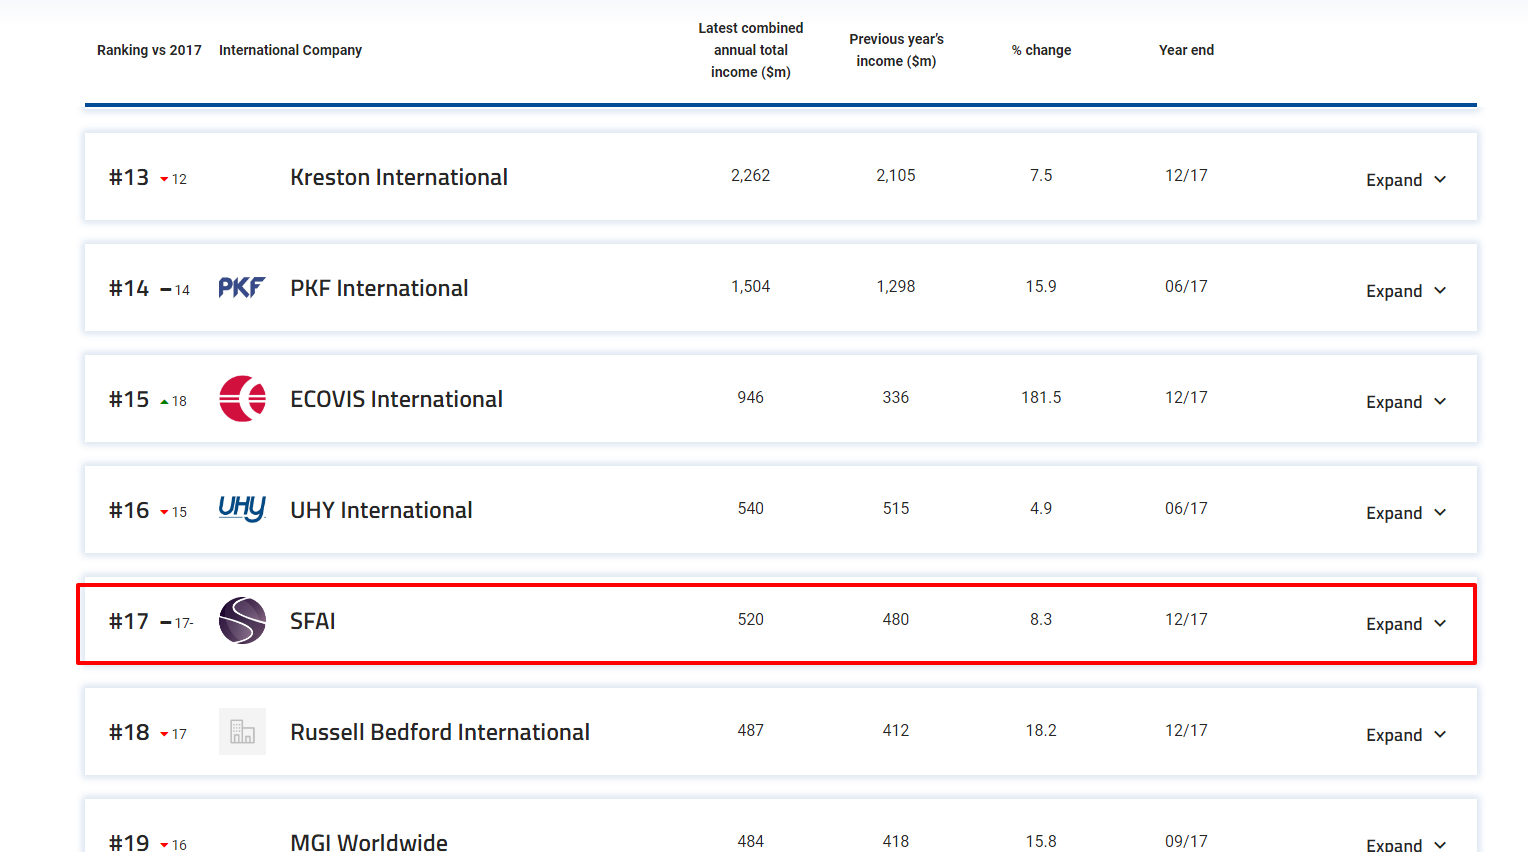1528x852 pixels.
Task: Click the red down arrow beside #13
Action: click(x=164, y=180)
